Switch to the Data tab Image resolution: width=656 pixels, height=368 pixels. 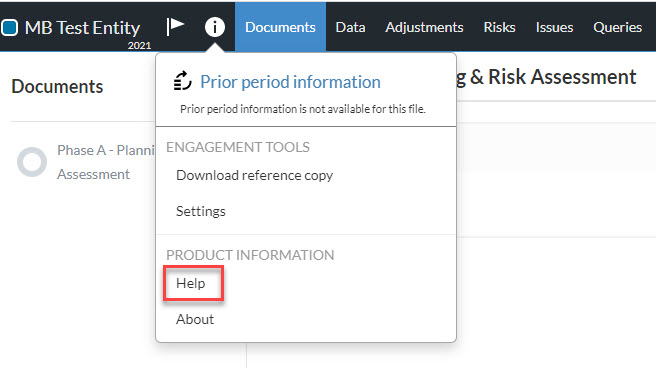tap(350, 27)
